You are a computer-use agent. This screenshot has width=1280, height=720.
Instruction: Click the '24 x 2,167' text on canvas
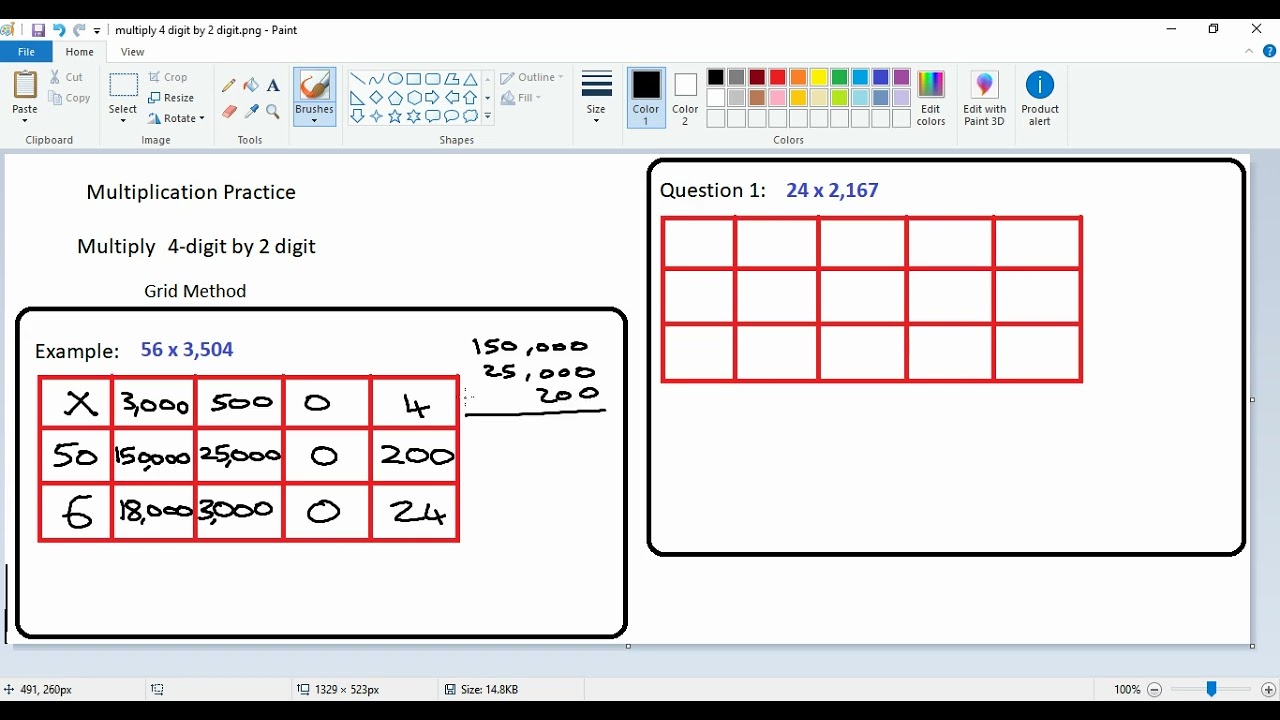coord(832,190)
